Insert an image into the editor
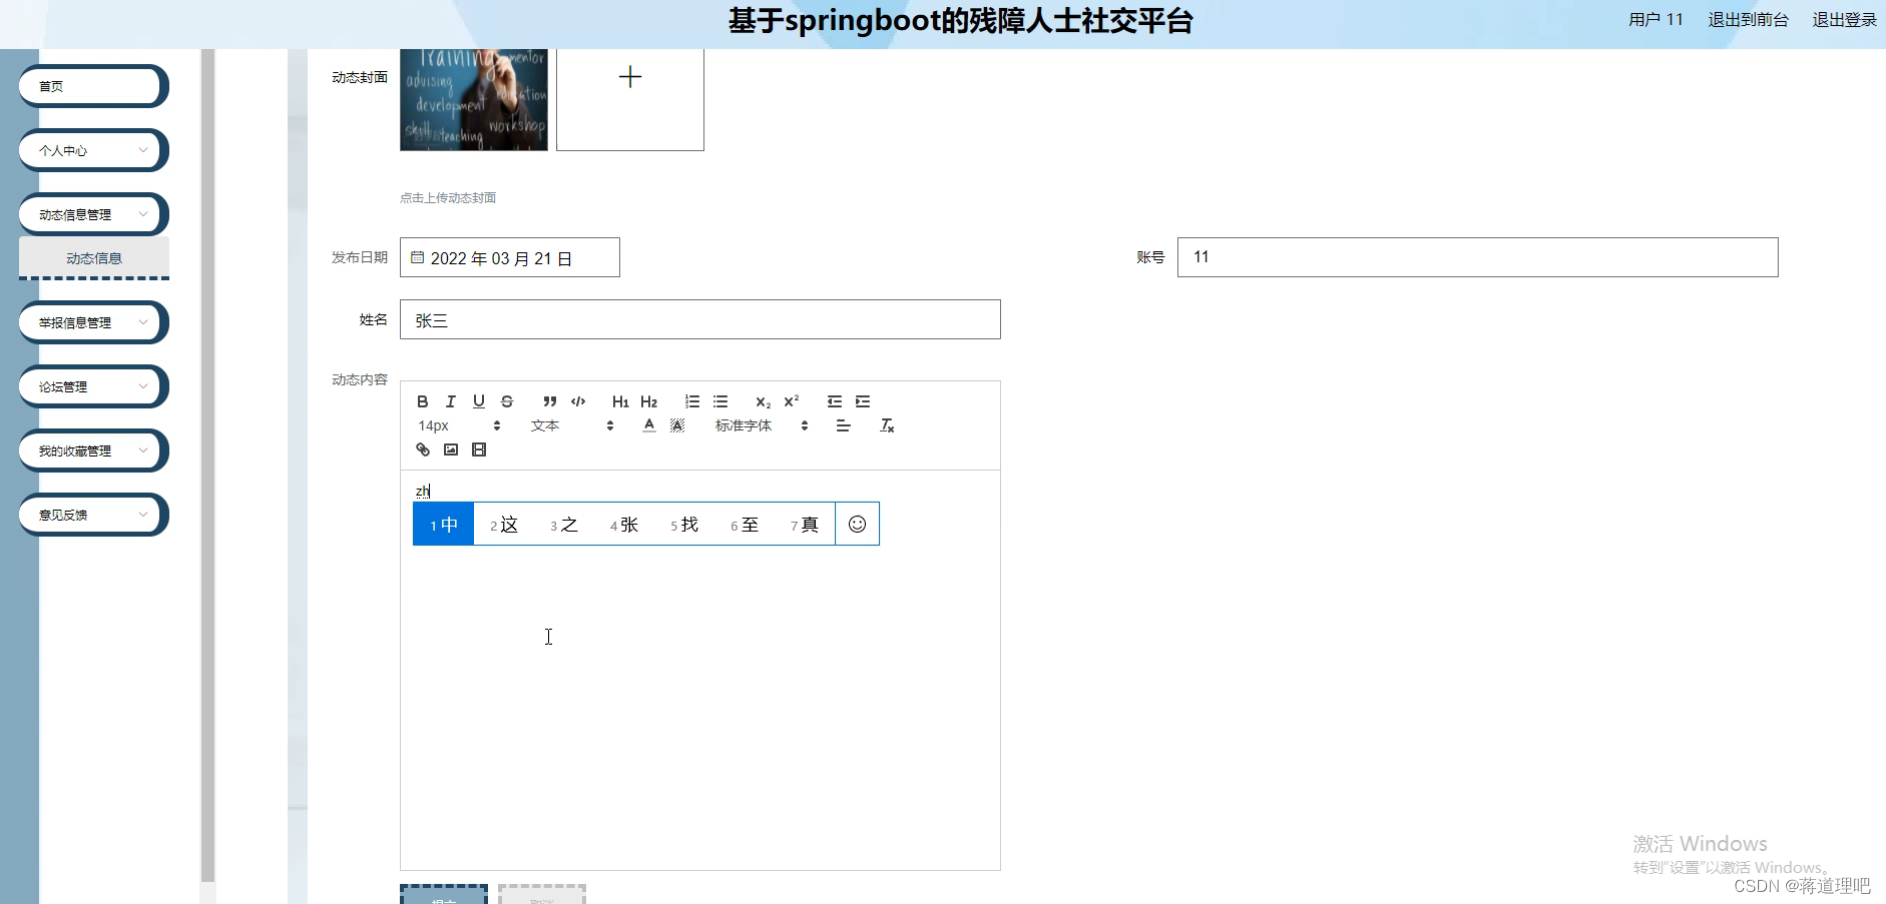The width and height of the screenshot is (1886, 904). pos(450,450)
